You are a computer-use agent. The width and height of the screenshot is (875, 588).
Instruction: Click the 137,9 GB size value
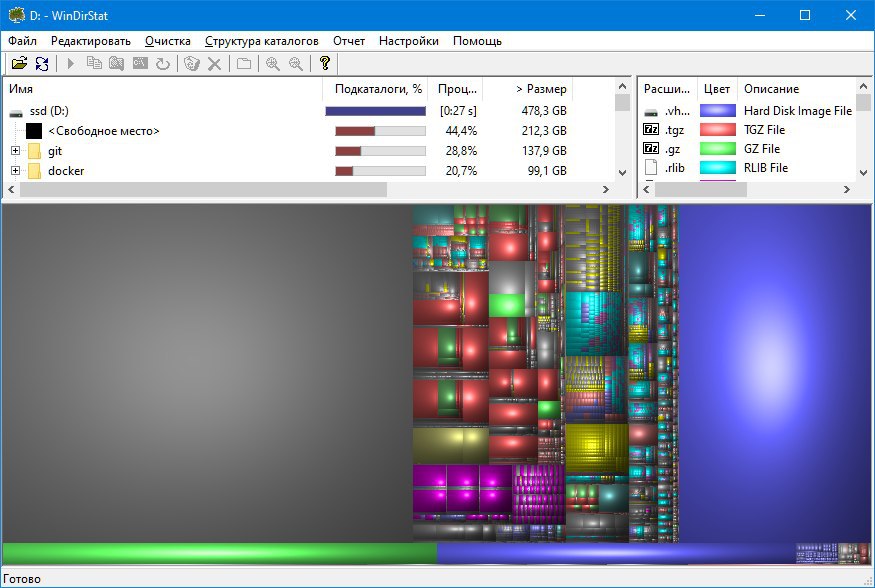(544, 151)
